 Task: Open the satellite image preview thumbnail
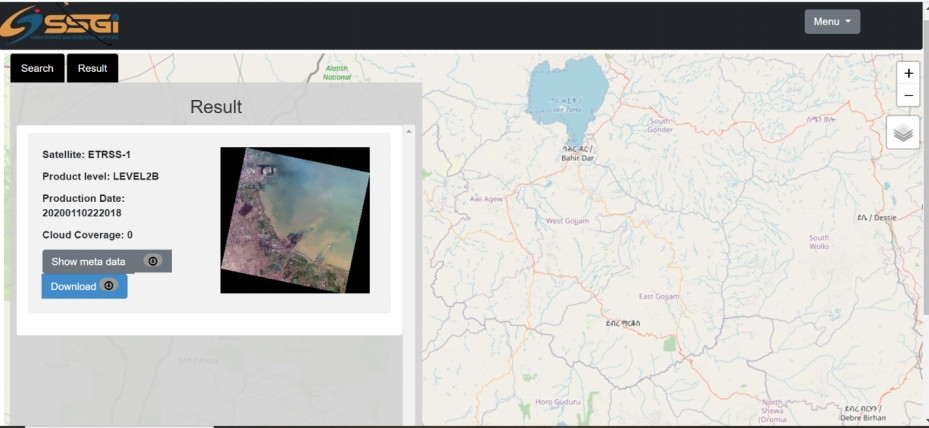(x=295, y=220)
